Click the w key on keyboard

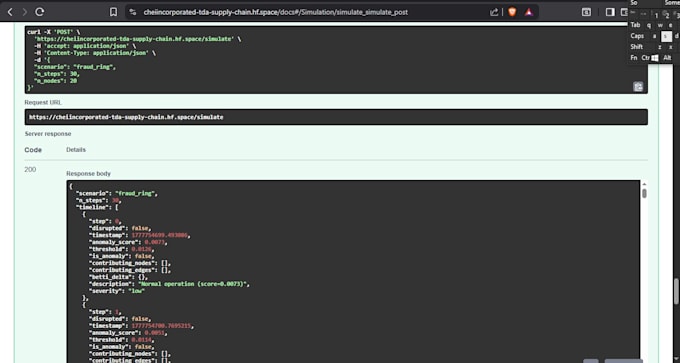pyautogui.click(x=660, y=25)
